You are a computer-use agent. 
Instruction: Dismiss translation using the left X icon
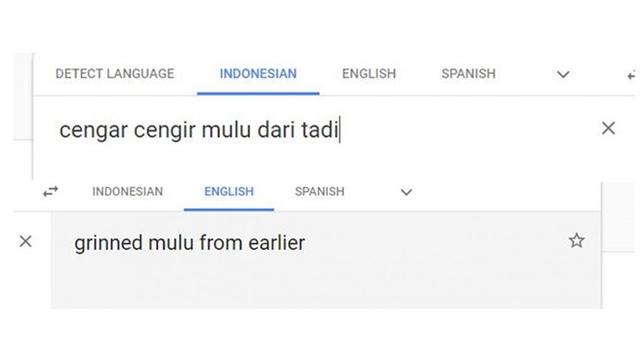[x=26, y=241]
